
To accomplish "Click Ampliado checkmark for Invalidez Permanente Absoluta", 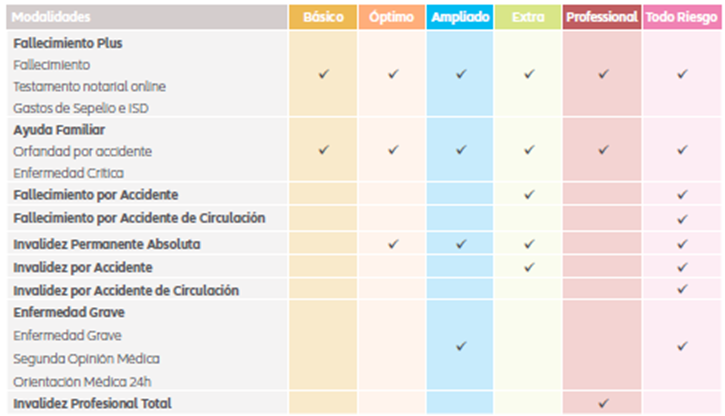I will (460, 244).
